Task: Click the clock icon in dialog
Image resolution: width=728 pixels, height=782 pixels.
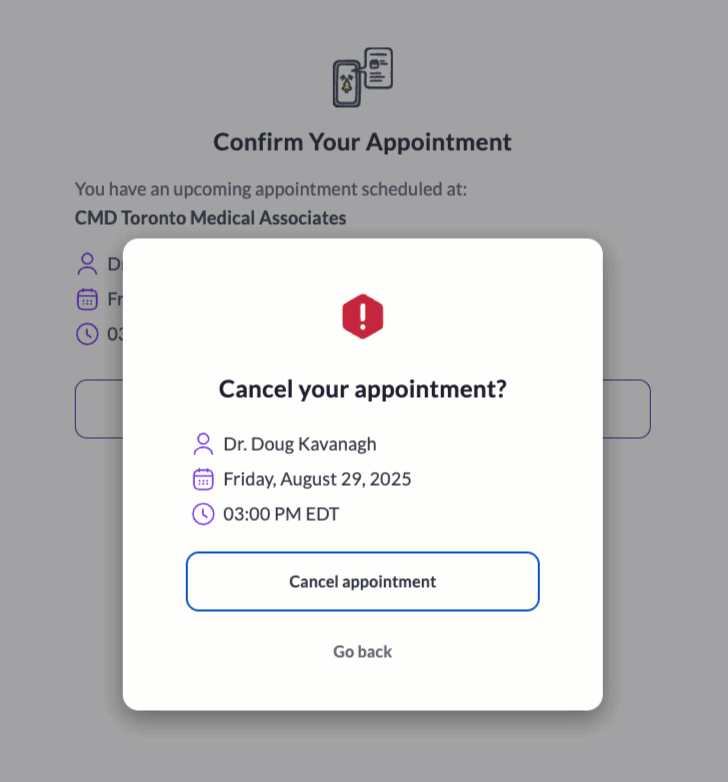Action: click(203, 514)
